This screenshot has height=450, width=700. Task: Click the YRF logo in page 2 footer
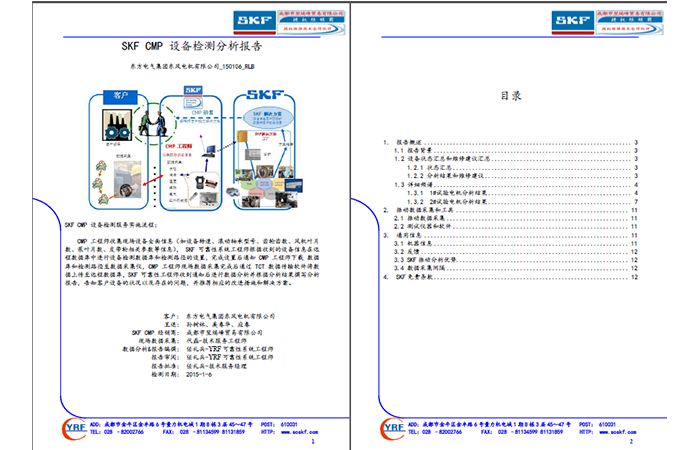pos(392,429)
